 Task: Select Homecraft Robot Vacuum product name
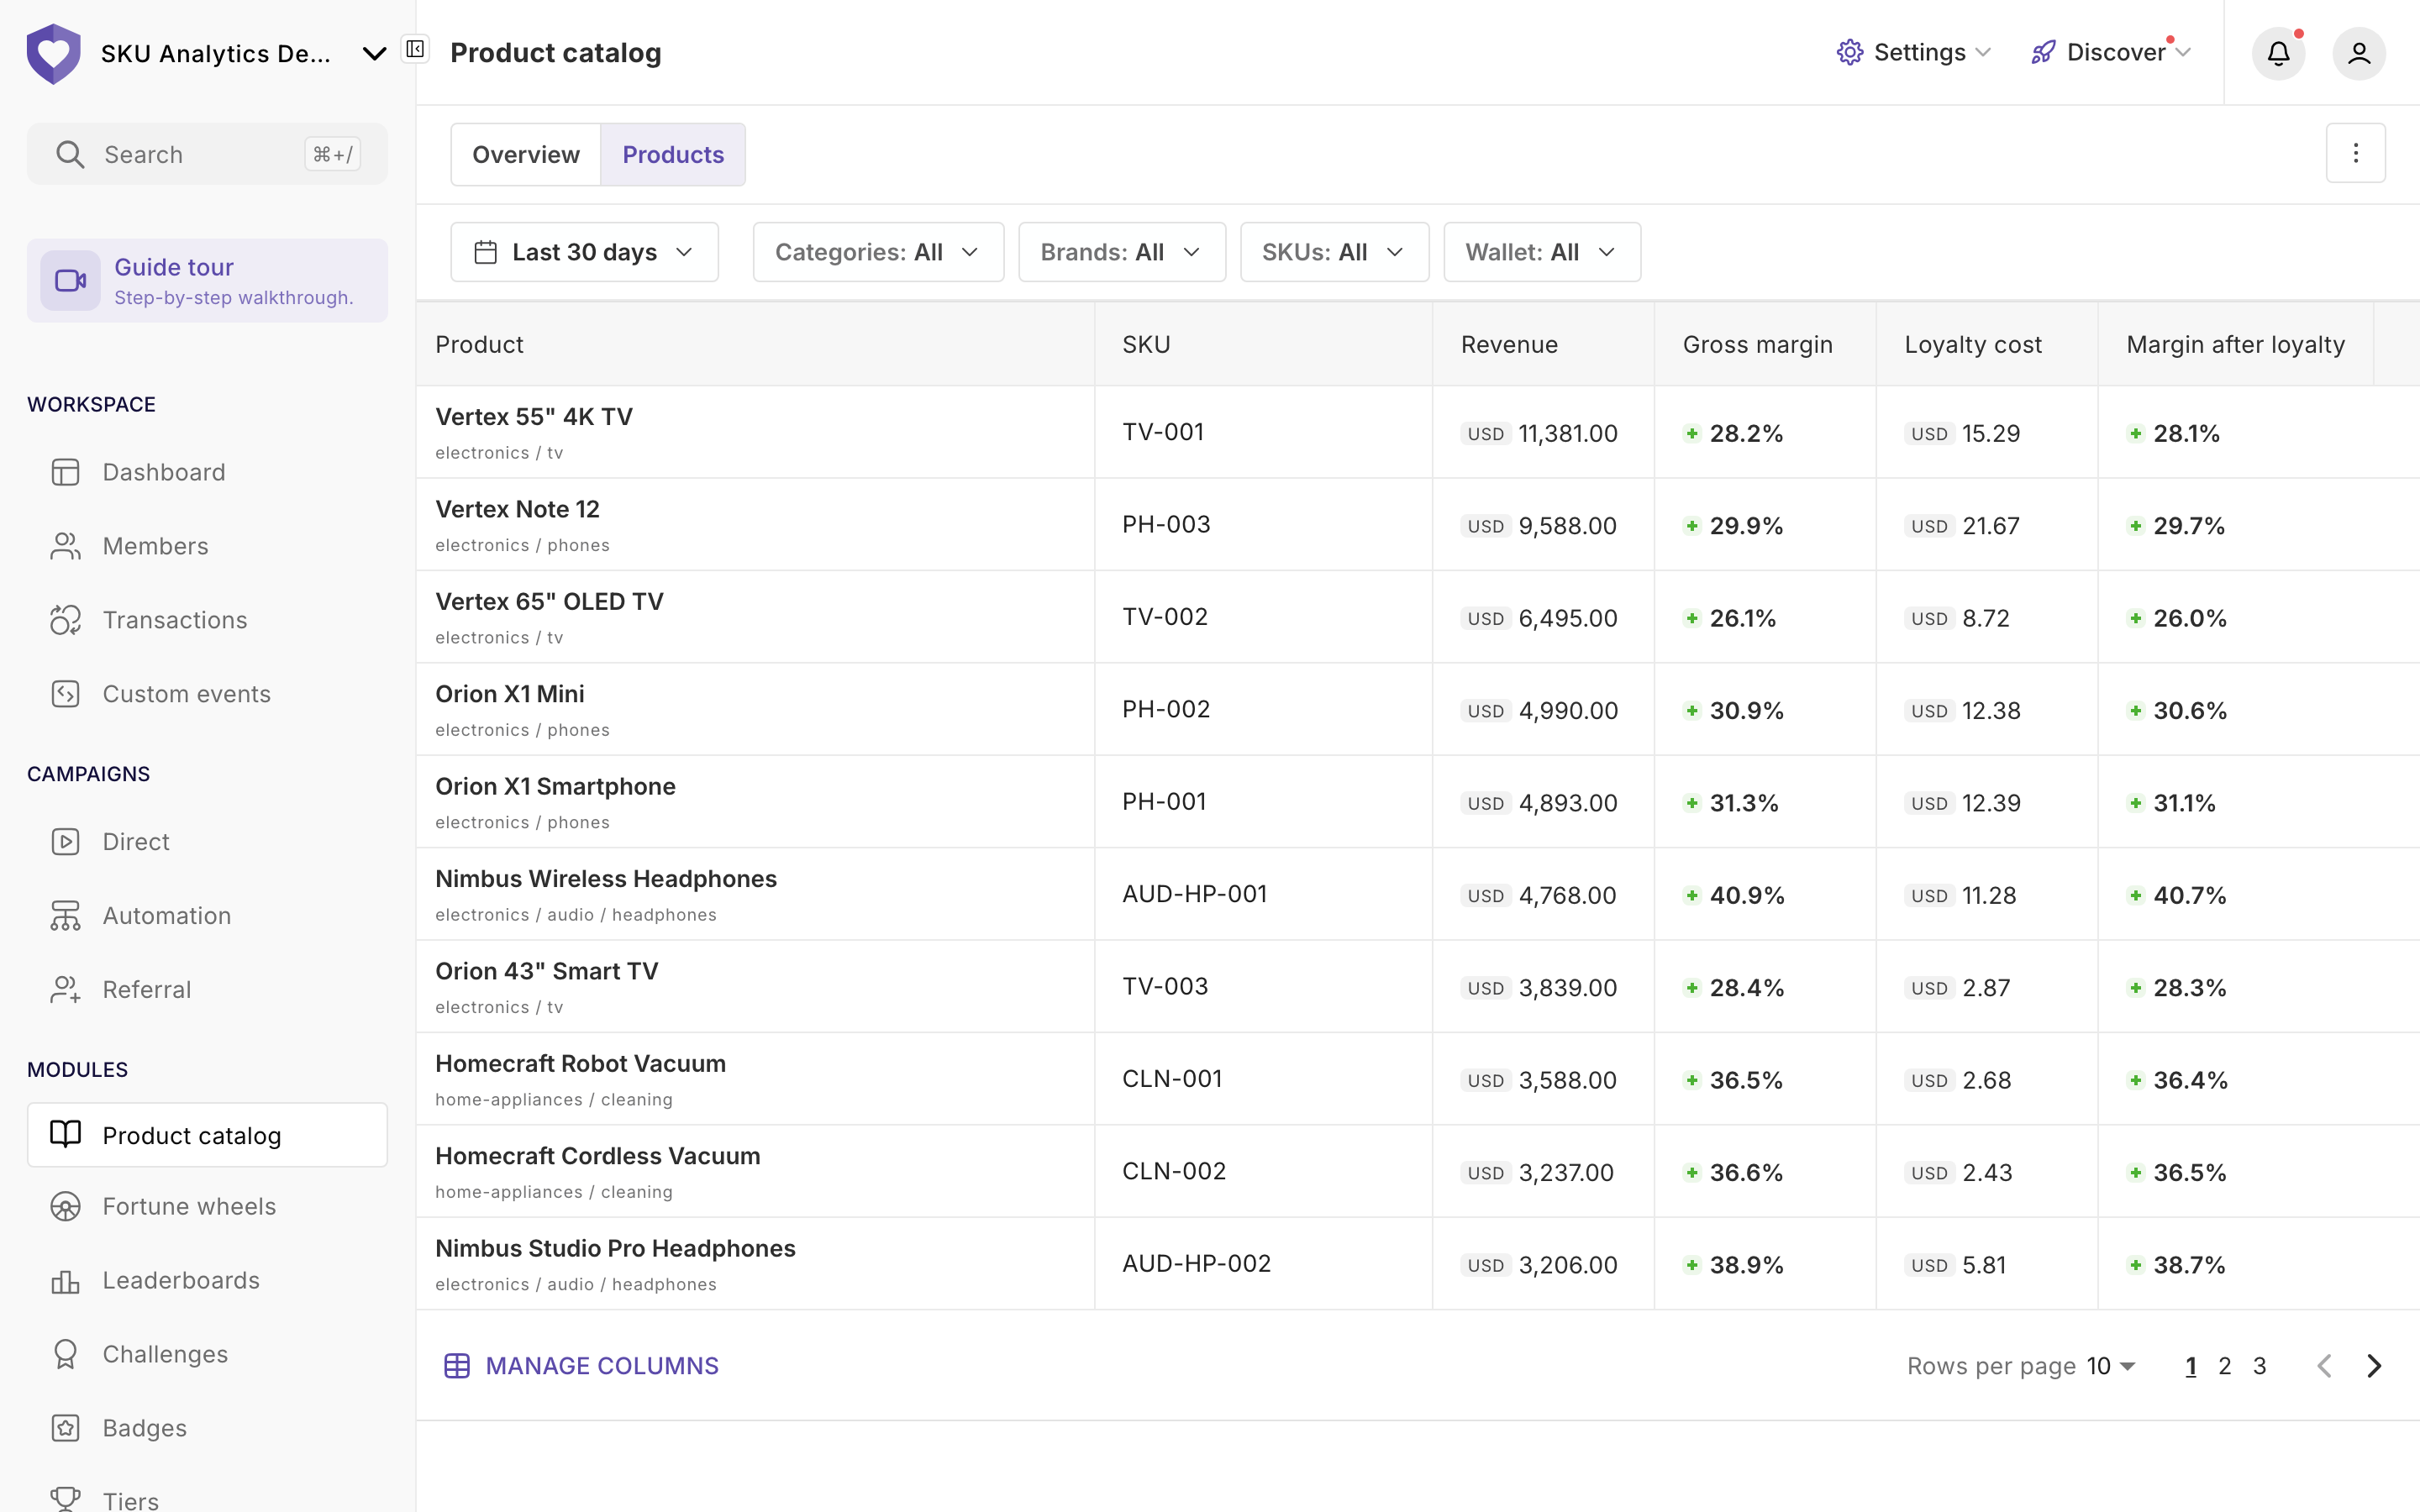point(580,1064)
